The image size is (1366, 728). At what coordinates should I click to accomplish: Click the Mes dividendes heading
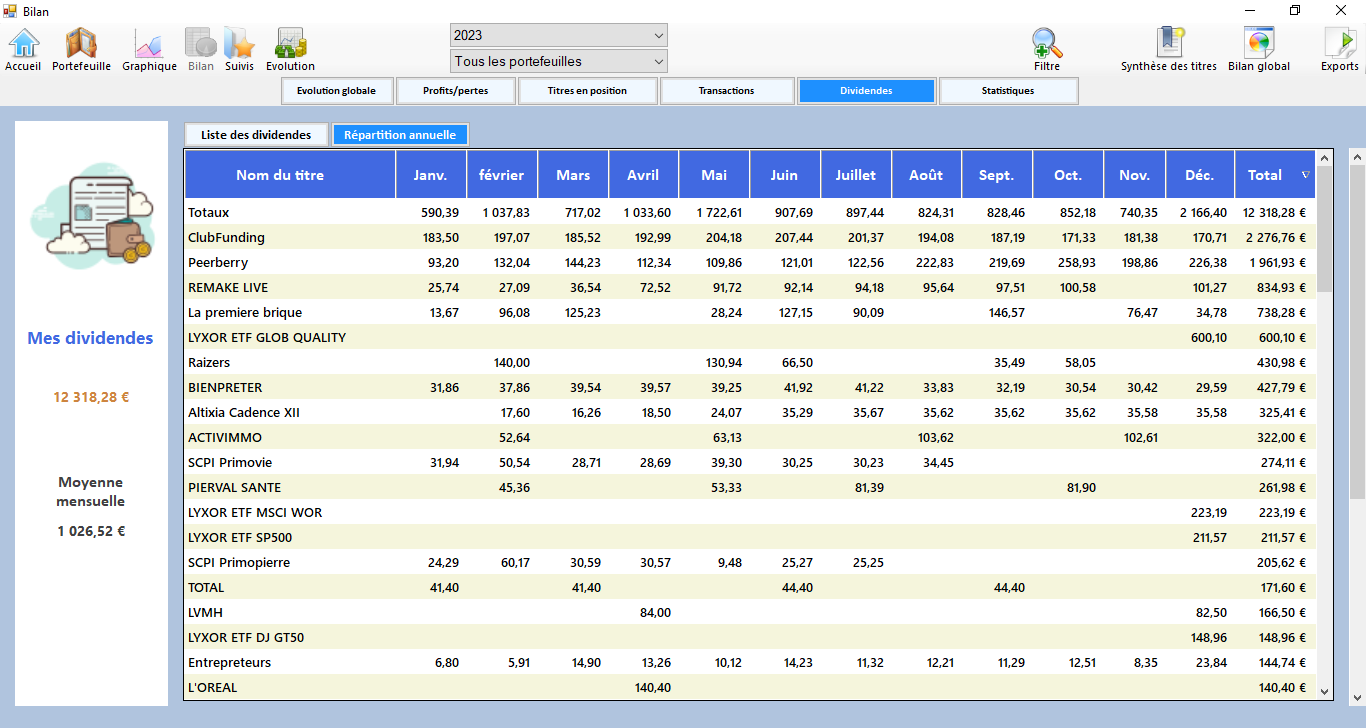coord(91,338)
